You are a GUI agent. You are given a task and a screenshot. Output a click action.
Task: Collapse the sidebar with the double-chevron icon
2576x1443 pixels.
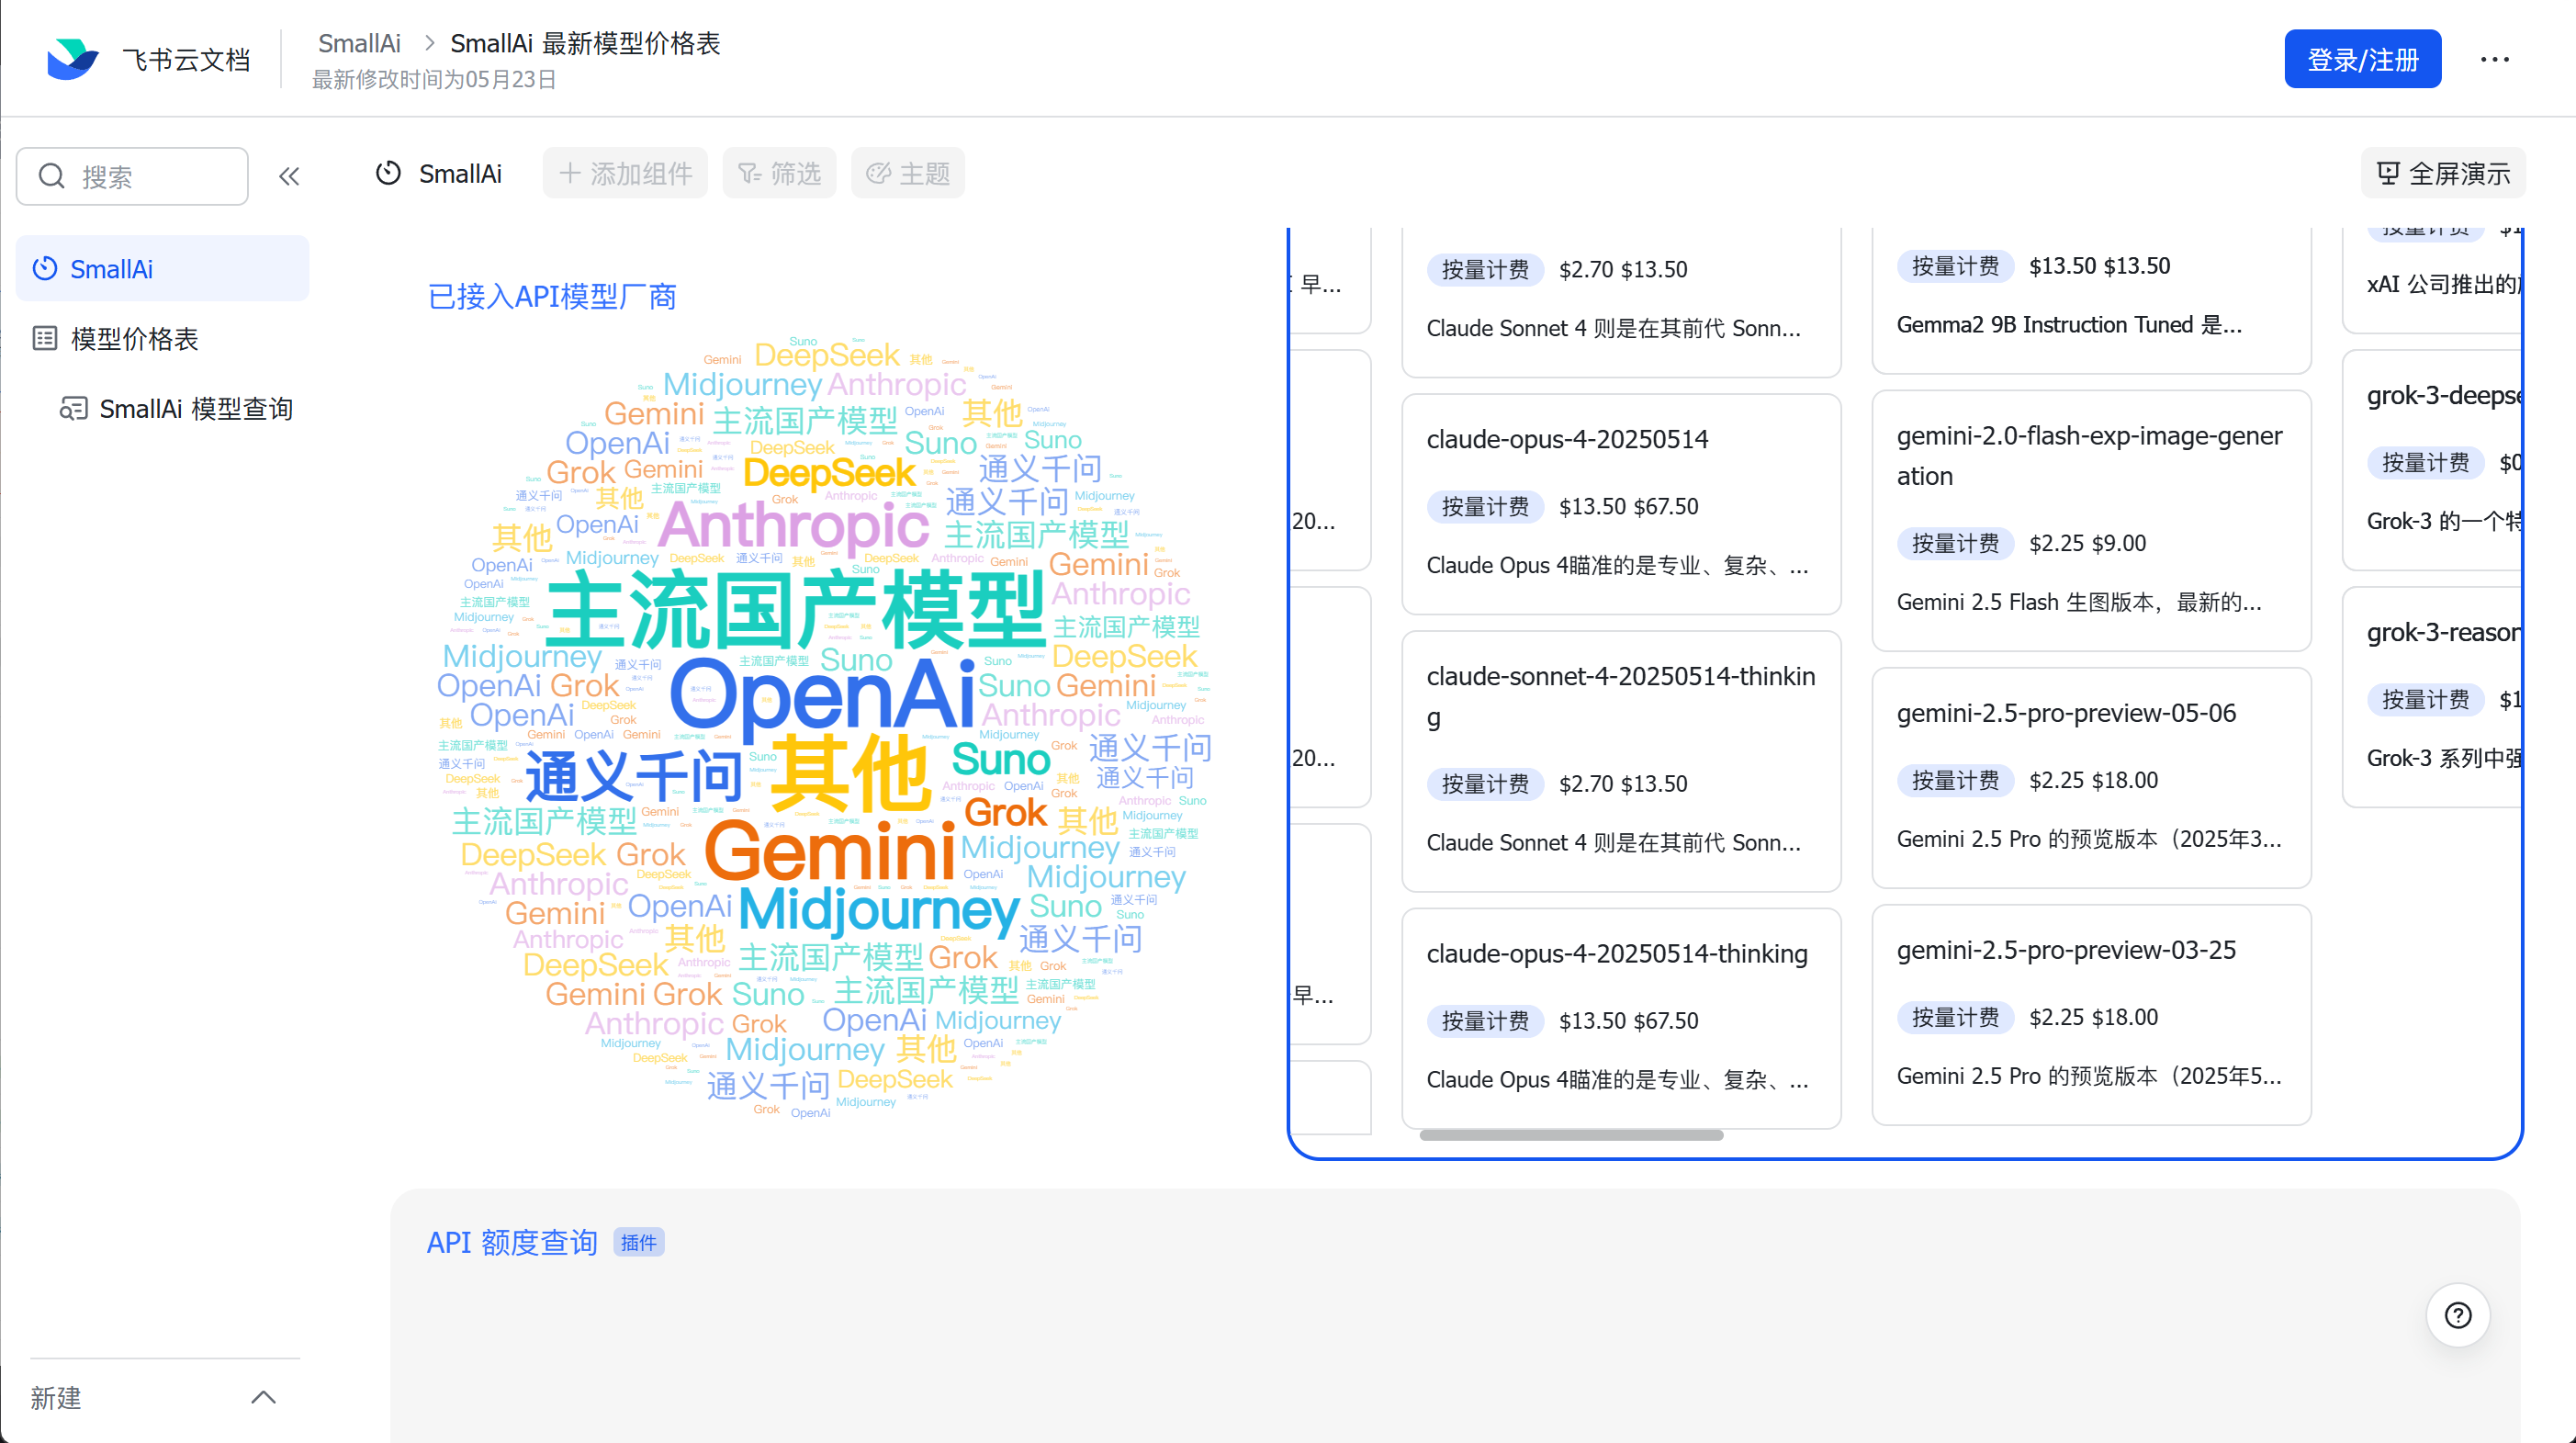pos(289,177)
